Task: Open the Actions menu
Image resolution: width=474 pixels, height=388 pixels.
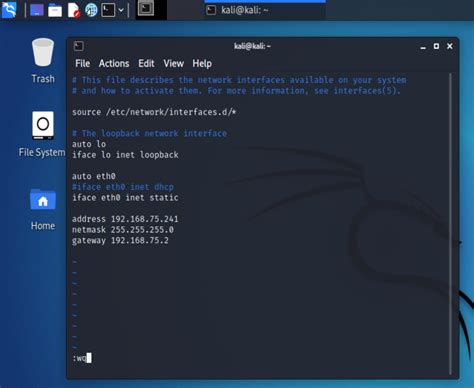Action: click(114, 63)
